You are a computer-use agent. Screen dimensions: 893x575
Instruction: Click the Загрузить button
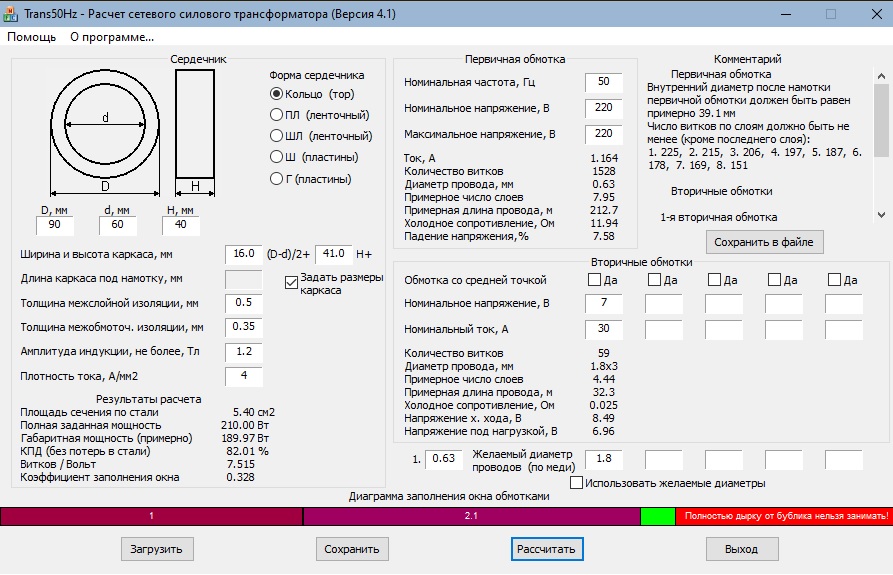tap(157, 549)
